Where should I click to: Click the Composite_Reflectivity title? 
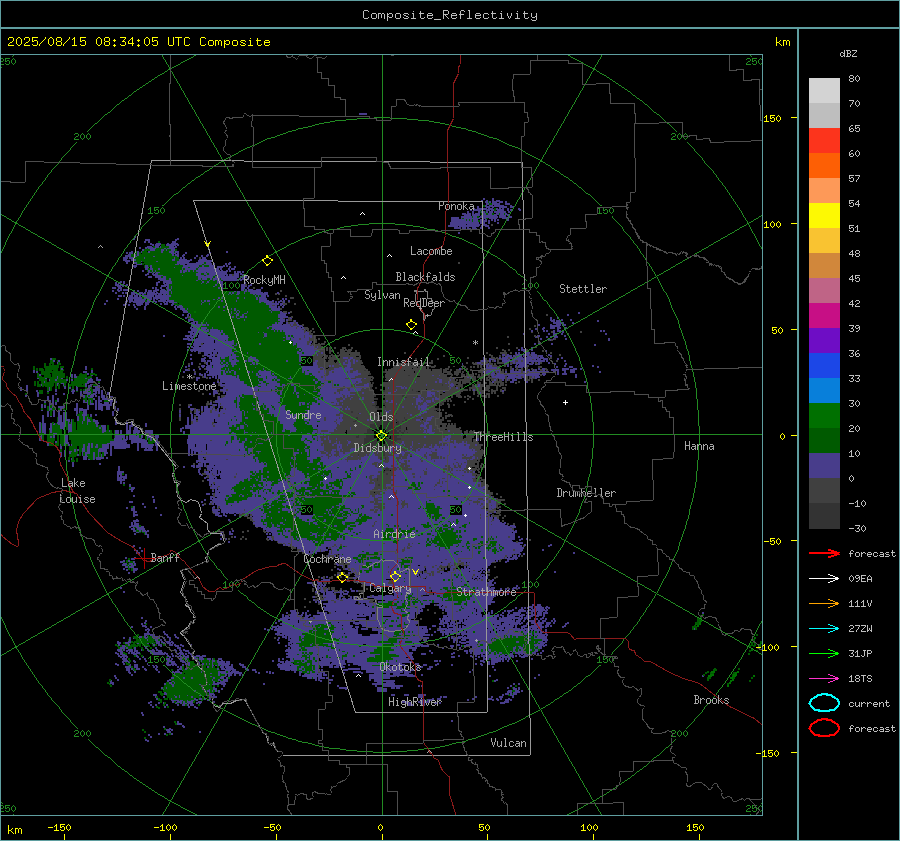pyautogui.click(x=450, y=15)
